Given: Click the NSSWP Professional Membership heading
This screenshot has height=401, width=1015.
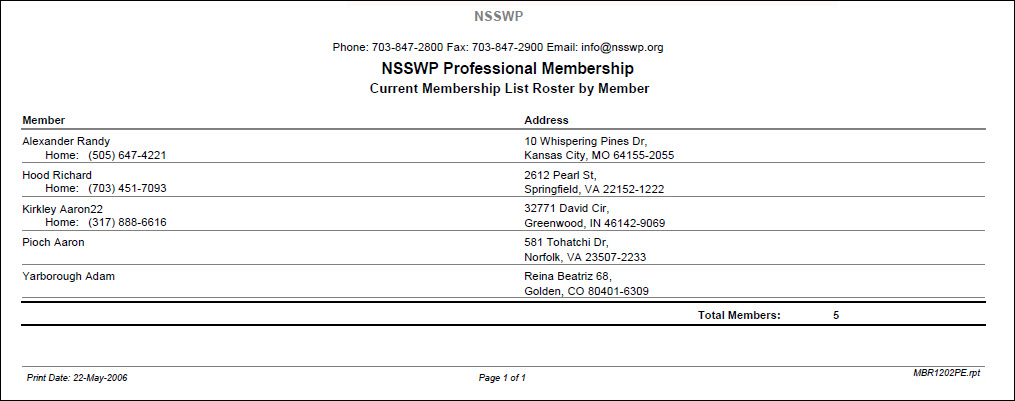Looking at the screenshot, I should coord(507,69).
